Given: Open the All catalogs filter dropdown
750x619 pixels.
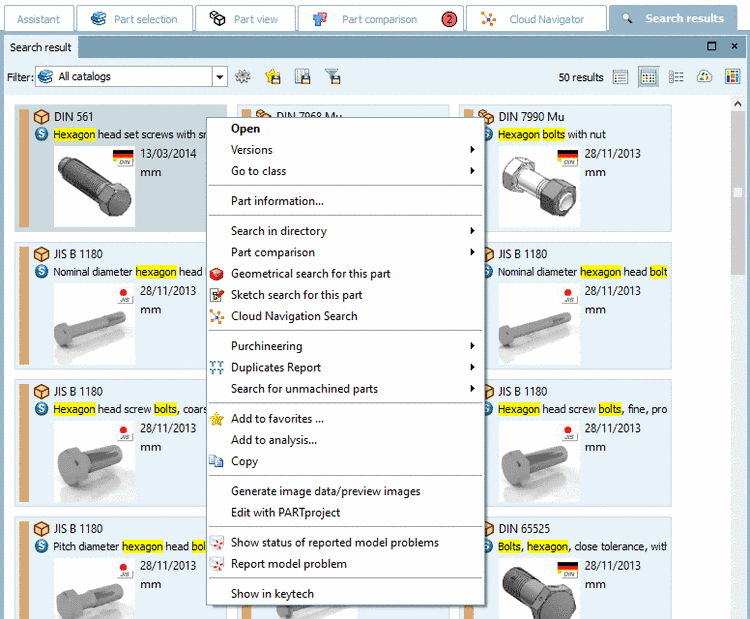Looking at the screenshot, I should tap(220, 77).
